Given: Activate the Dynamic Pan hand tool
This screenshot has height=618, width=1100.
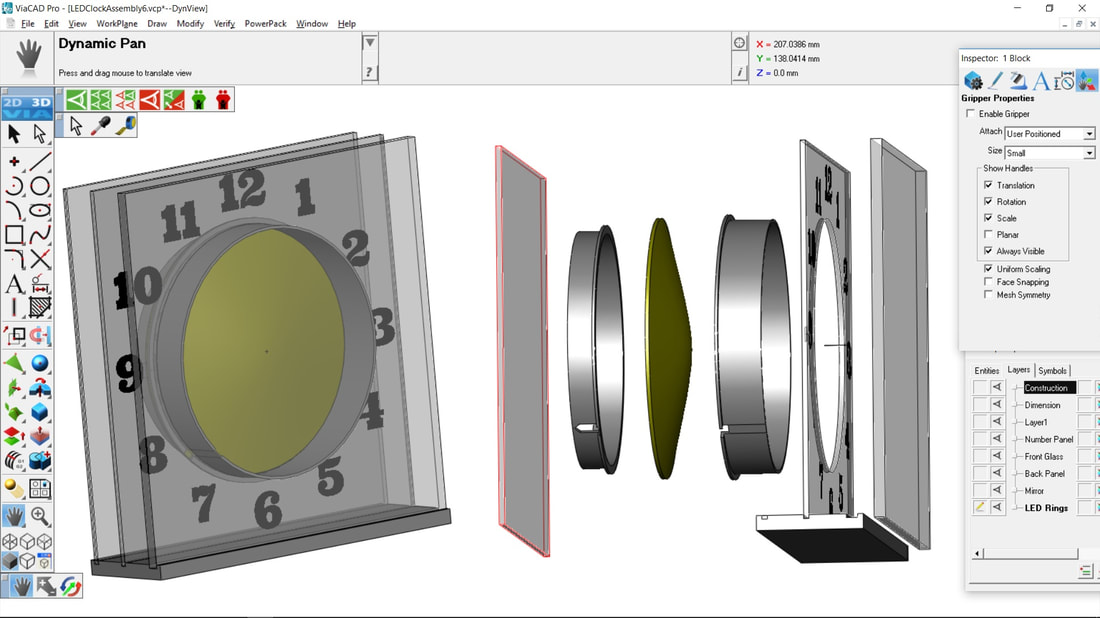Looking at the screenshot, I should click(14, 516).
